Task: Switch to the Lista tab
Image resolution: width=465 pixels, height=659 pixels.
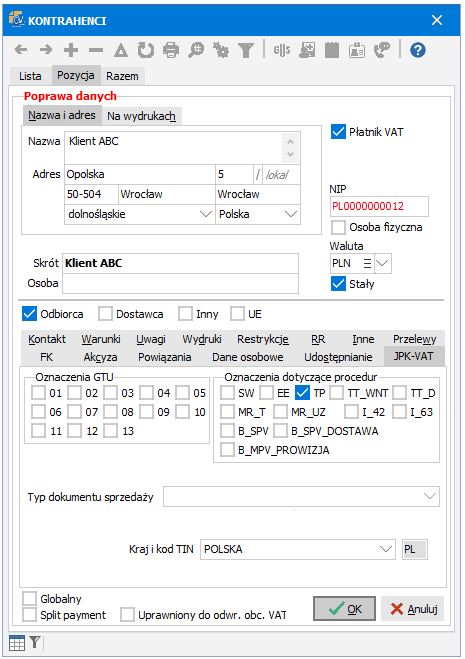Action: point(30,76)
